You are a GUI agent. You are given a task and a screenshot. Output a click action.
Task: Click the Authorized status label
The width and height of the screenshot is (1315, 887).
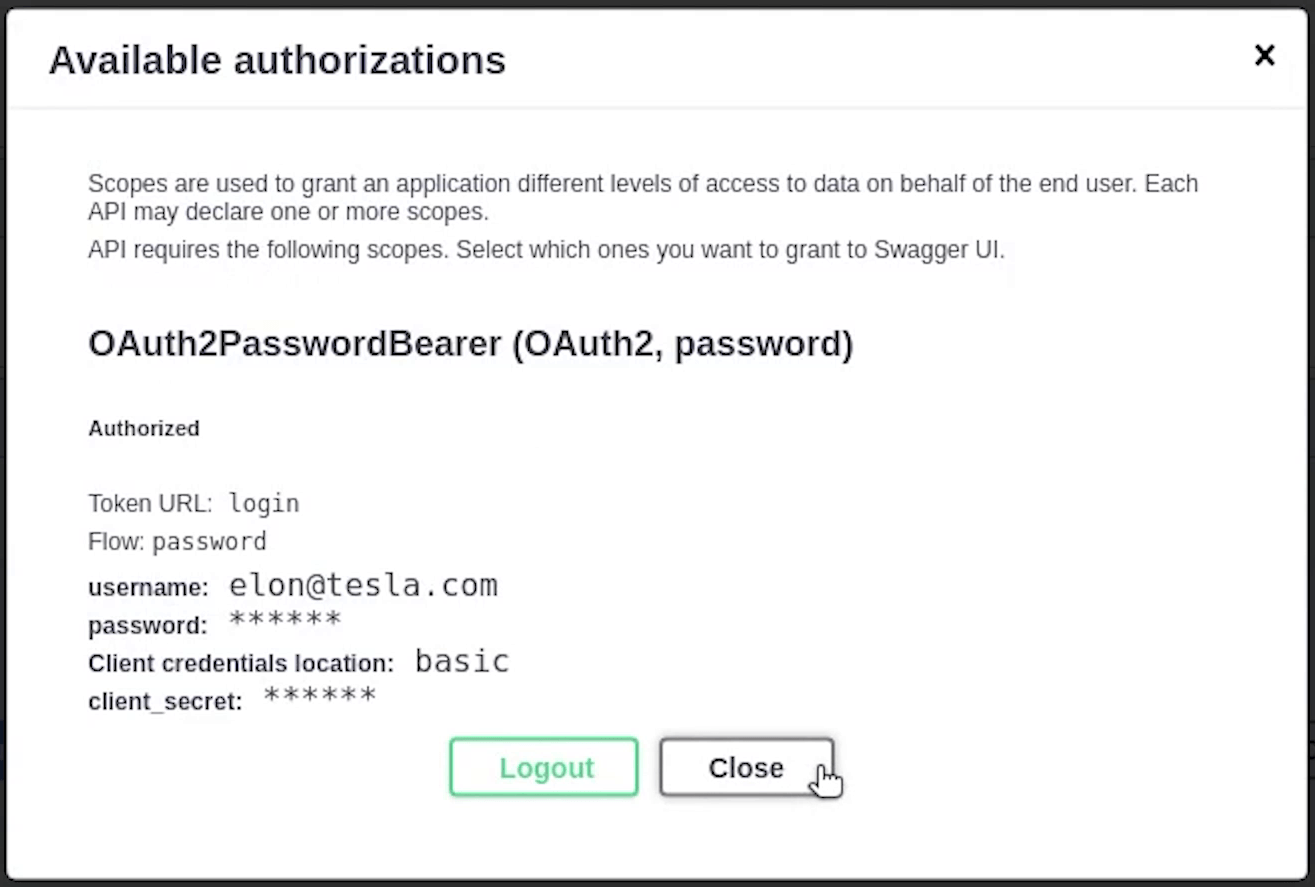144,428
